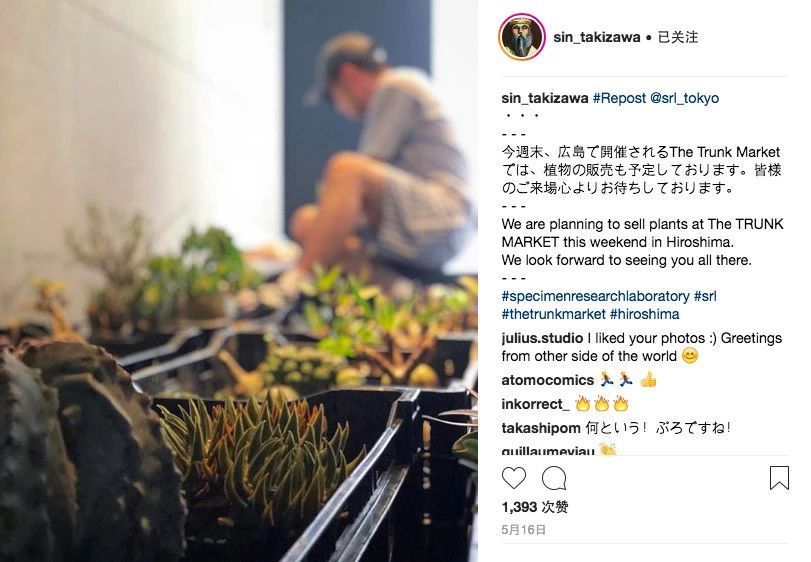Open the @srl_tokyo mention
Screen dimensions: 811x562
[684, 98]
